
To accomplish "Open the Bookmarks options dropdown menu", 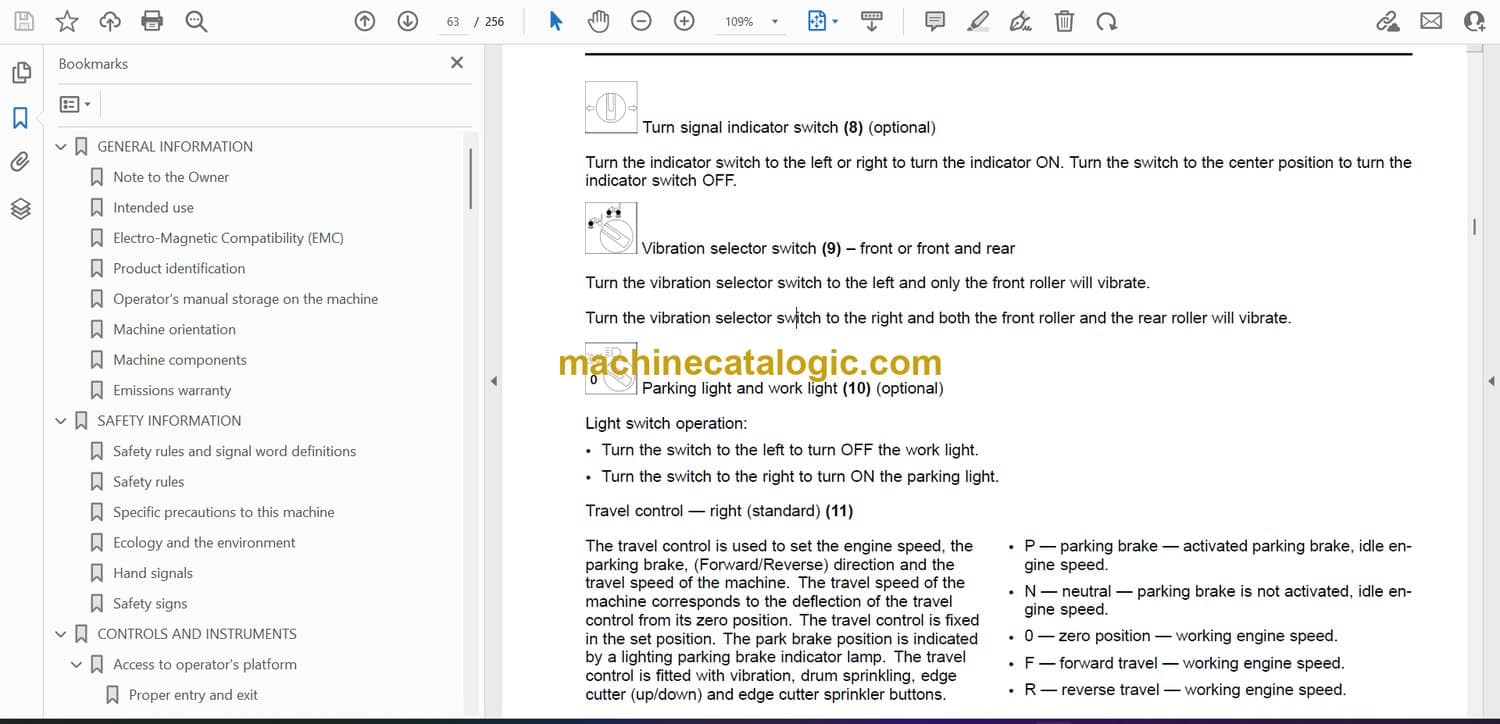I will 75,104.
